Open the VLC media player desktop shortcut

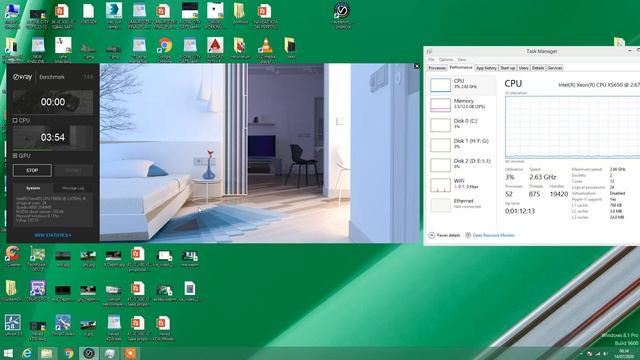coord(266,50)
